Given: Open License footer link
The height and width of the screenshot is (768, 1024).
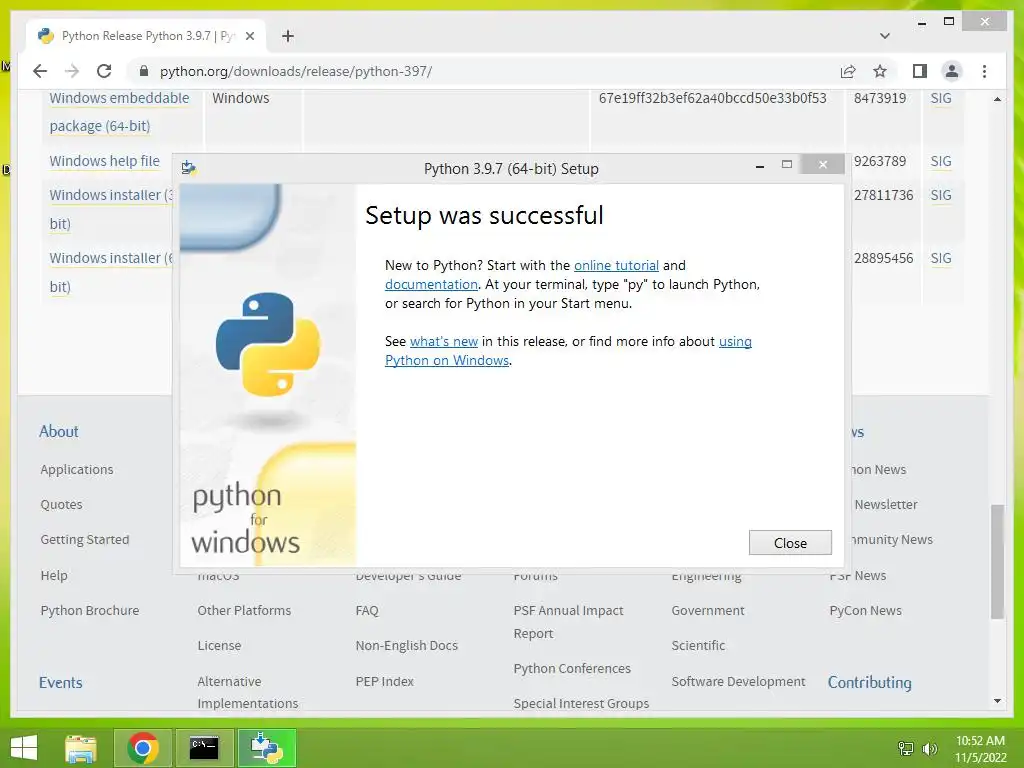Looking at the screenshot, I should (219, 645).
